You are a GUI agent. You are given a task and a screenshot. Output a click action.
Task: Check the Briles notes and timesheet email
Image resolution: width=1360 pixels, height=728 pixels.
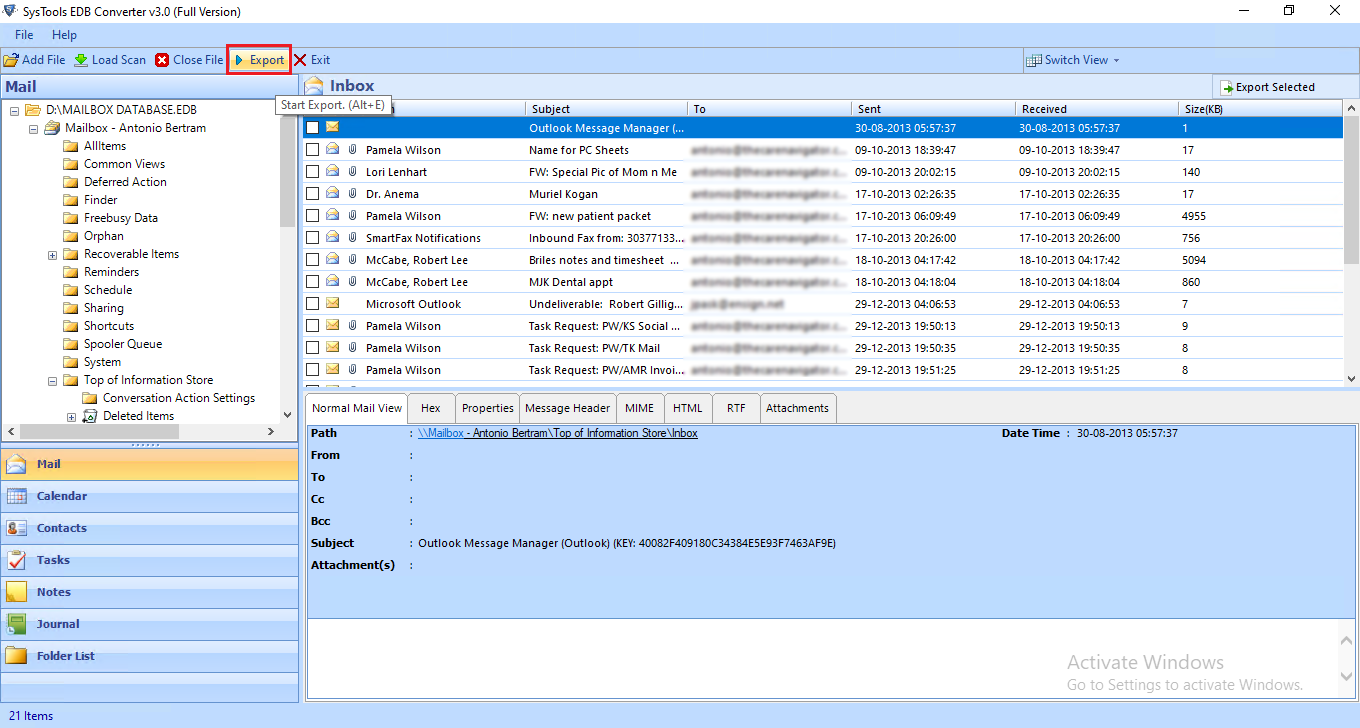coord(313,260)
